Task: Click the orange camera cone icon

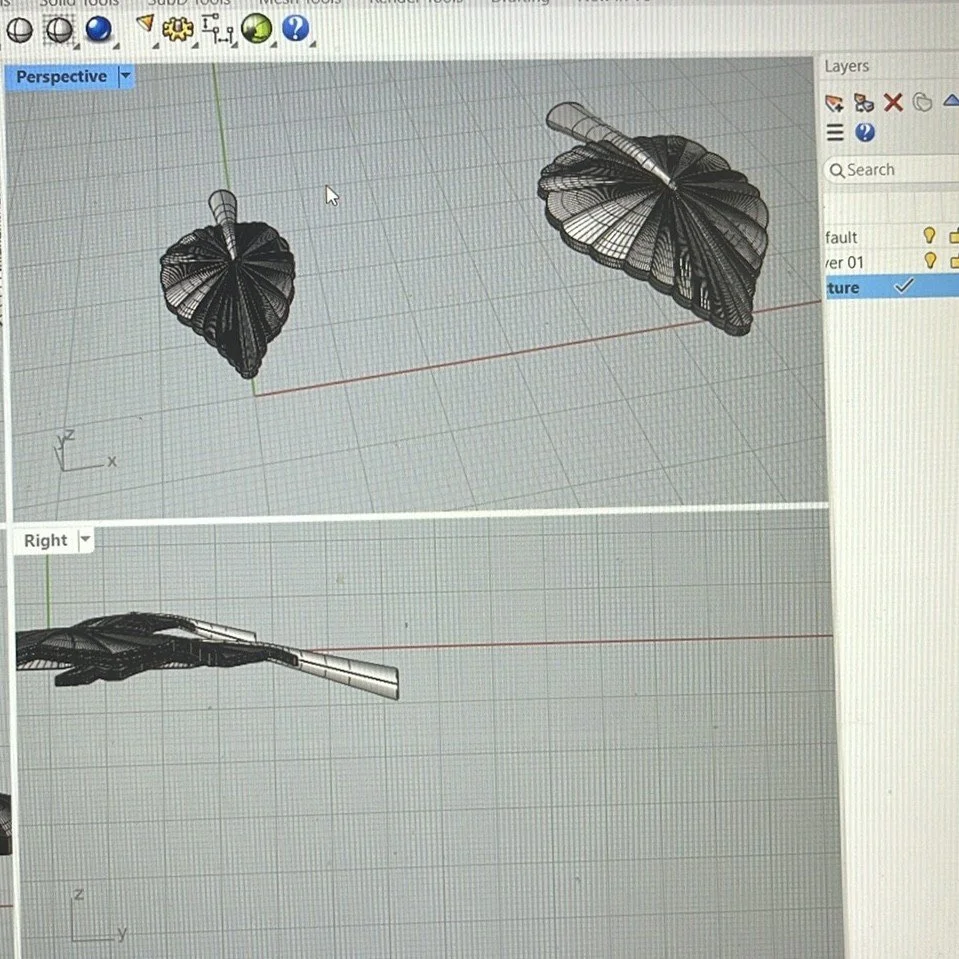Action: click(145, 24)
